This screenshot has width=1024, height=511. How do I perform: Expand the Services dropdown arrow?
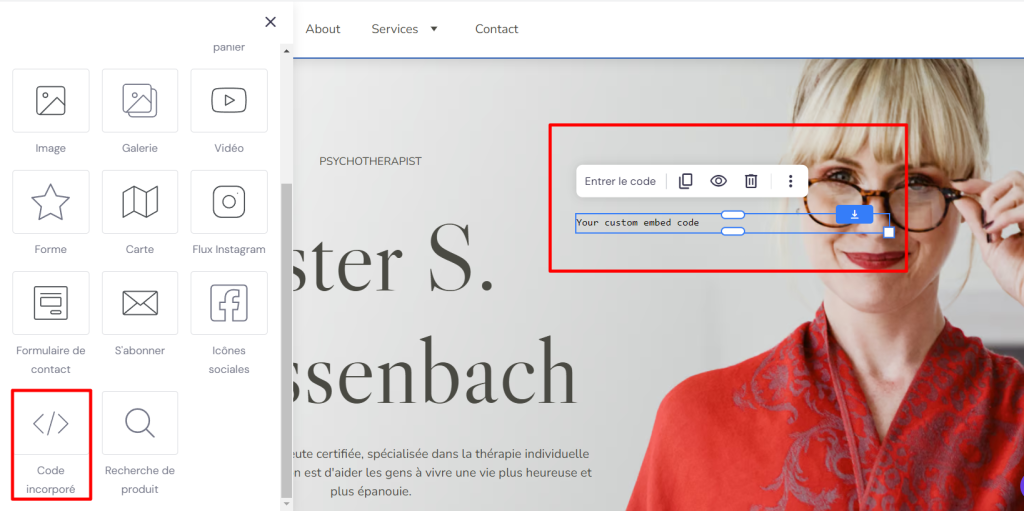434,29
